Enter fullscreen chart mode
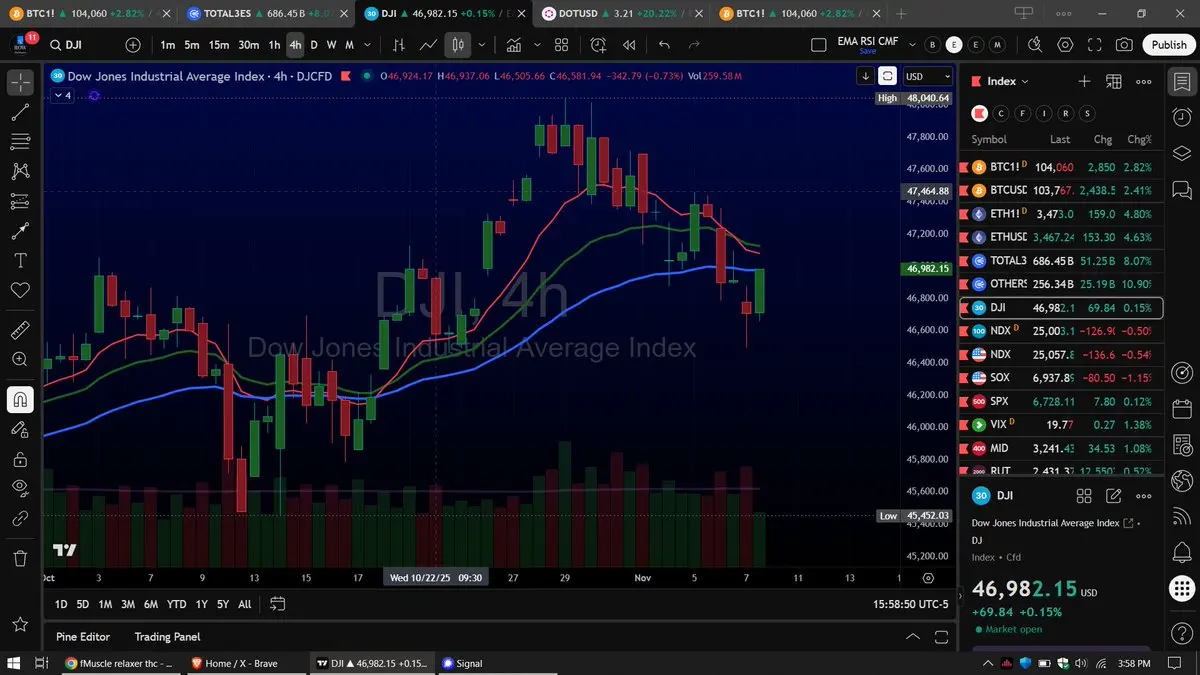This screenshot has width=1200, height=675. [1095, 45]
